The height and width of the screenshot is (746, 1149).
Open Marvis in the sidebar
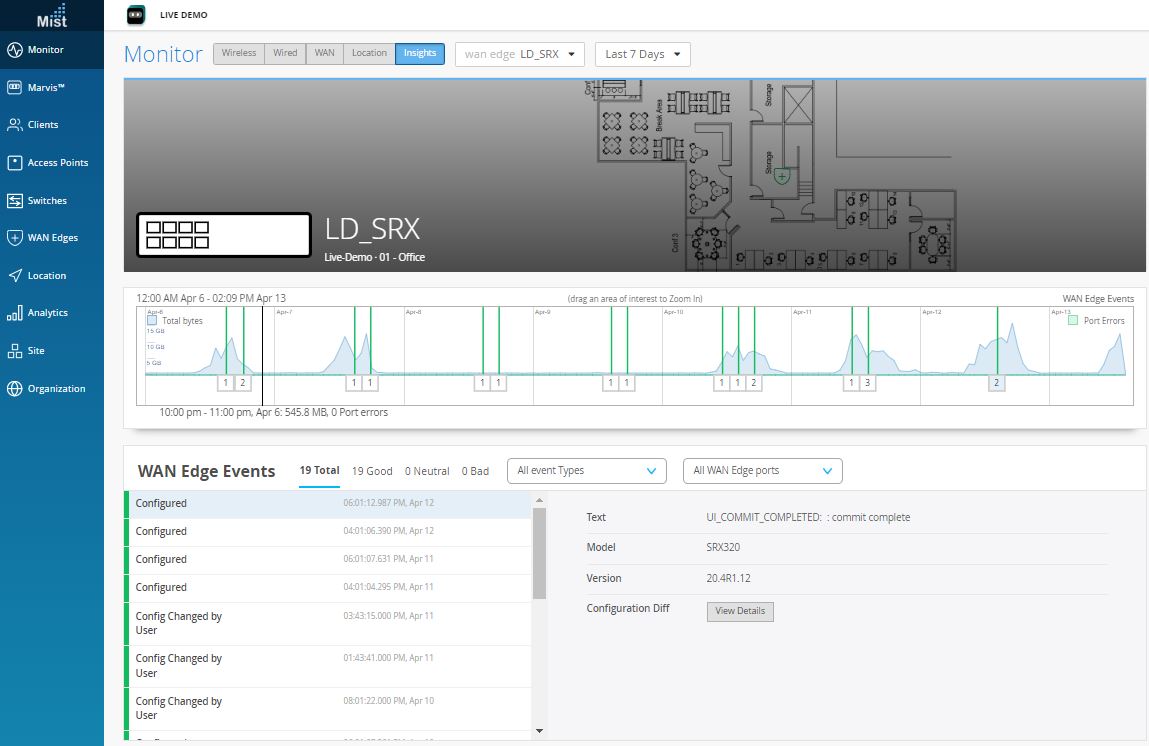(x=15, y=88)
